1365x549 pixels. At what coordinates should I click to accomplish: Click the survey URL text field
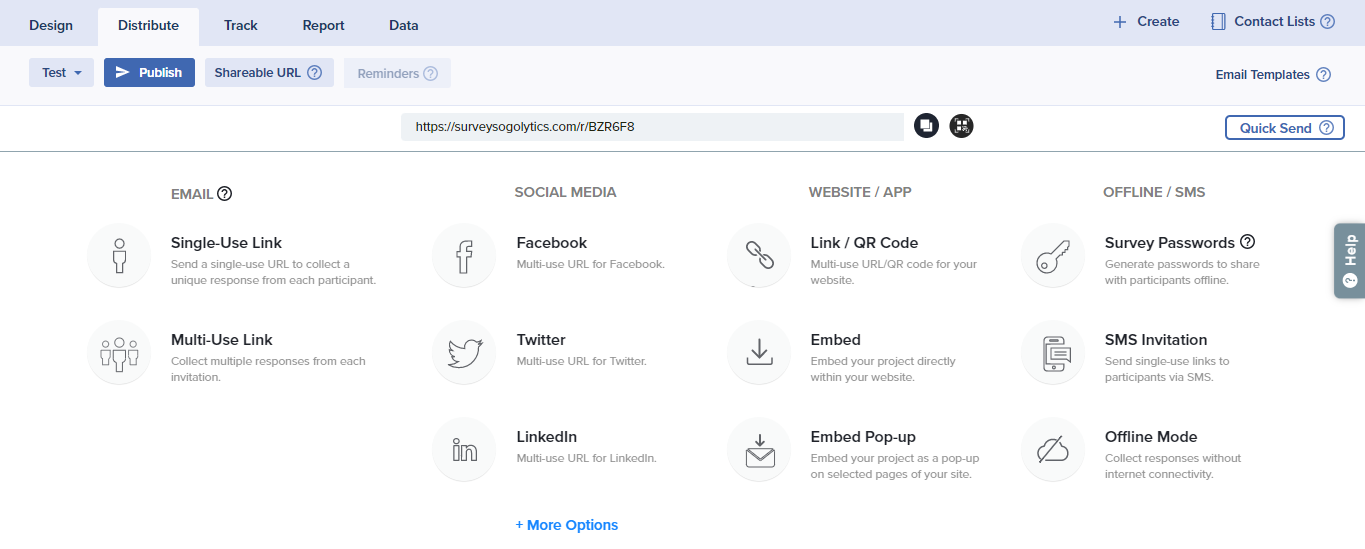651,127
